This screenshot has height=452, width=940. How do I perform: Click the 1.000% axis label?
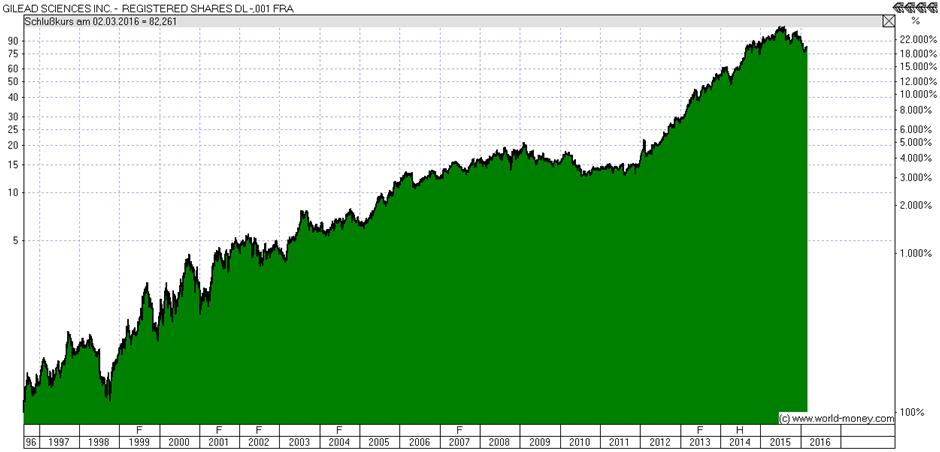[x=917, y=254]
